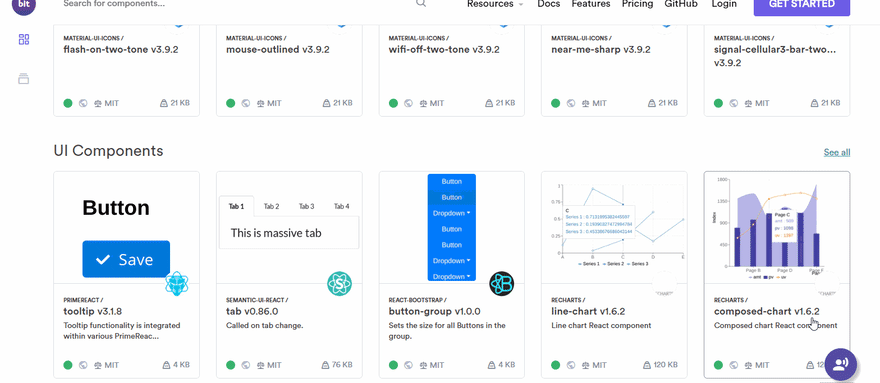The image size is (880, 383).
Task: Open the Docs menu item
Action: (x=548, y=4)
